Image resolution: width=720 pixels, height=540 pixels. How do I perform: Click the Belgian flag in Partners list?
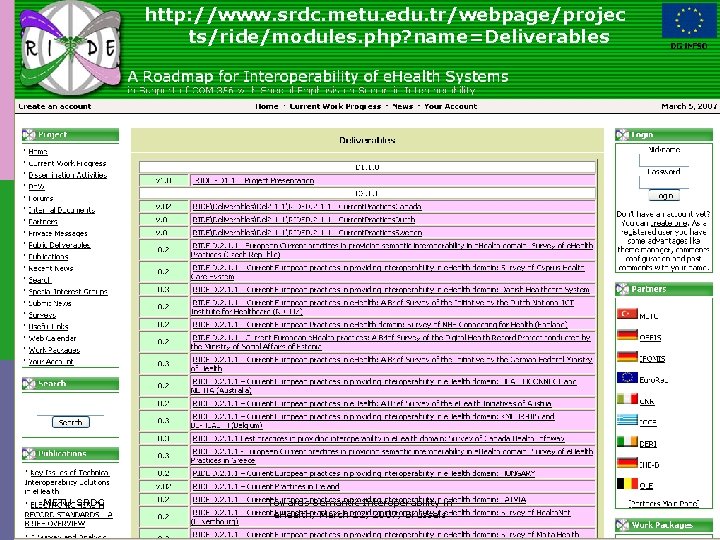(627, 484)
